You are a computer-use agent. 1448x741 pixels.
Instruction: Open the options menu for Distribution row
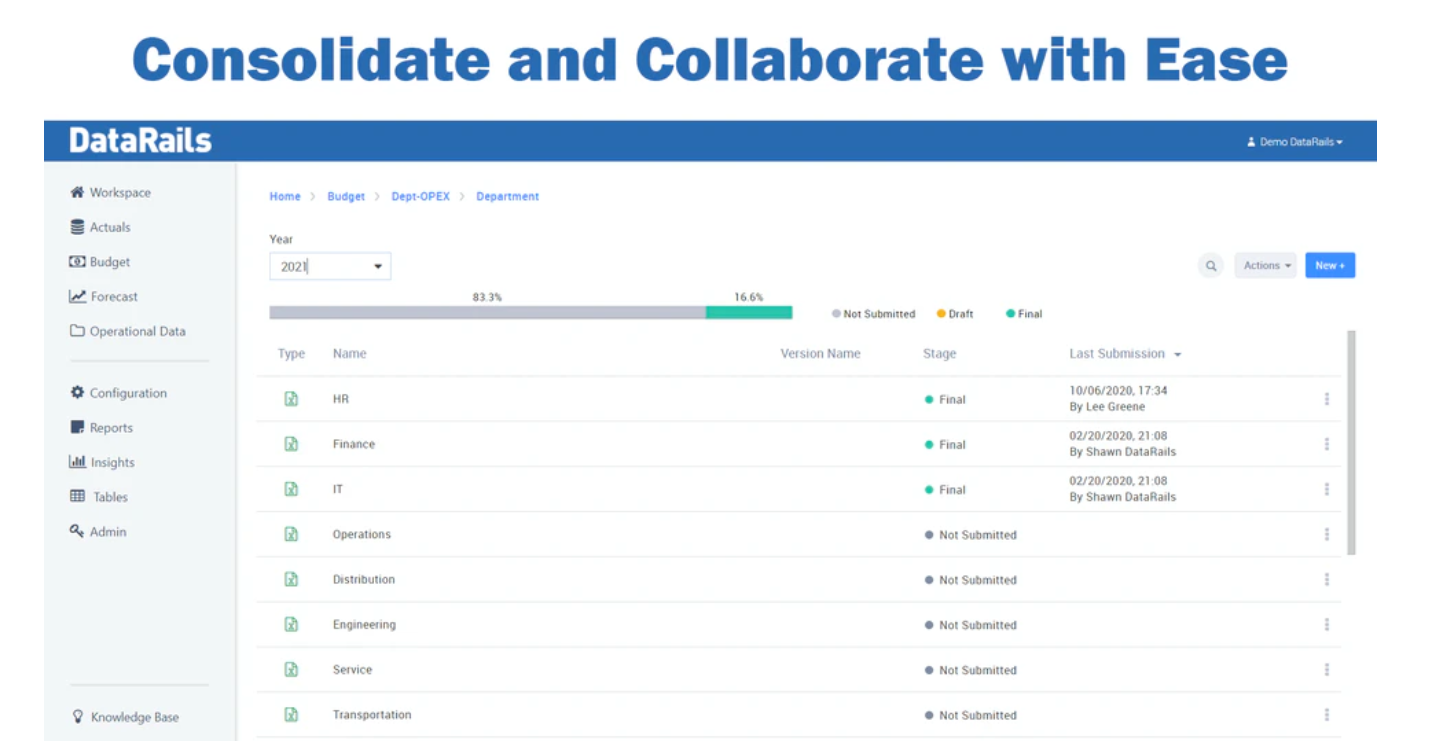pos(1327,579)
